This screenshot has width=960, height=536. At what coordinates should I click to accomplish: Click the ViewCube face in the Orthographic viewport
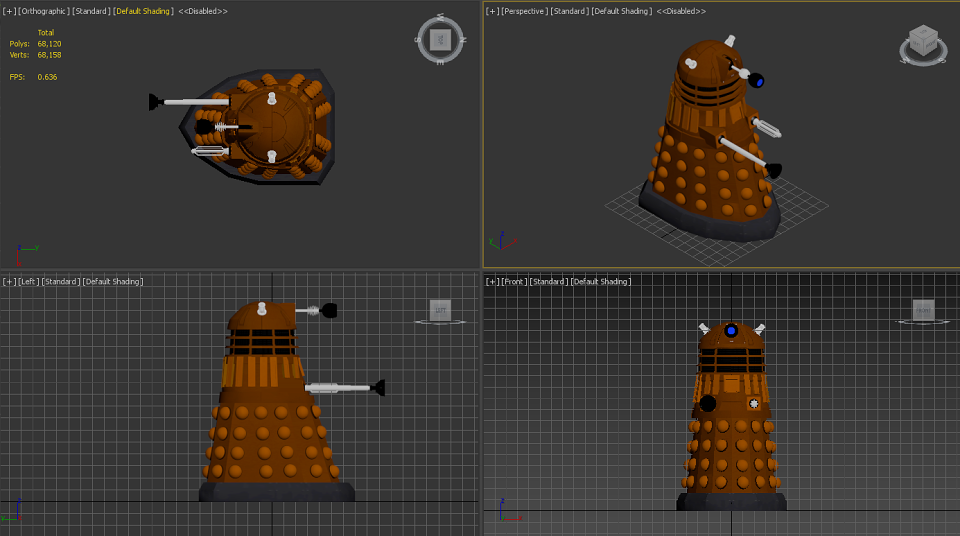(440, 40)
